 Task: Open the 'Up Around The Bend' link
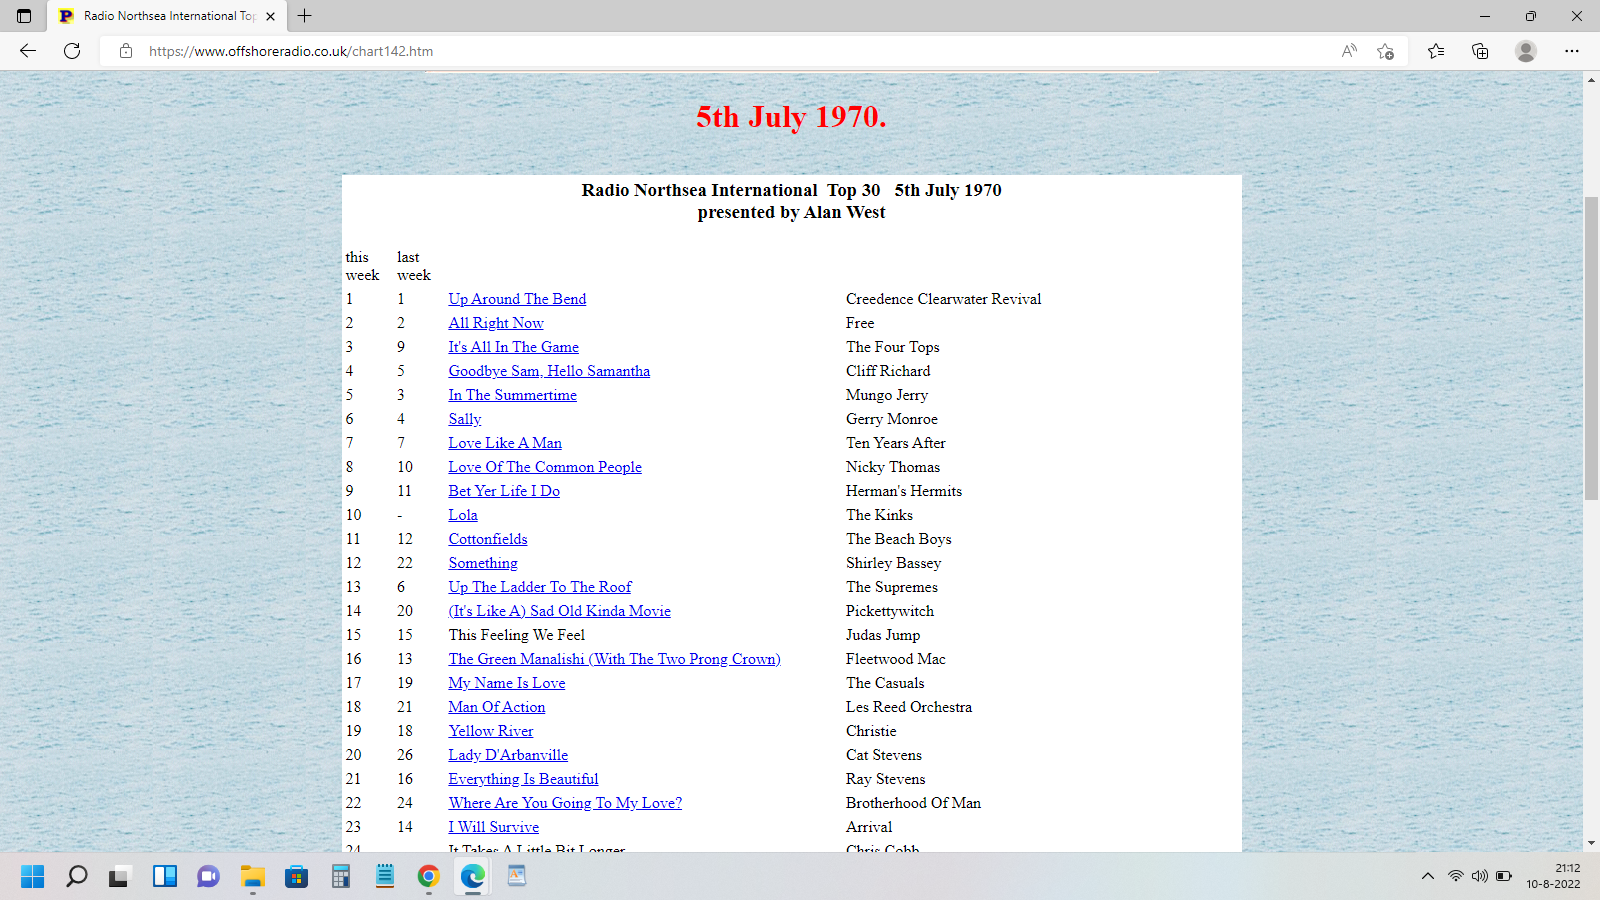tap(517, 299)
